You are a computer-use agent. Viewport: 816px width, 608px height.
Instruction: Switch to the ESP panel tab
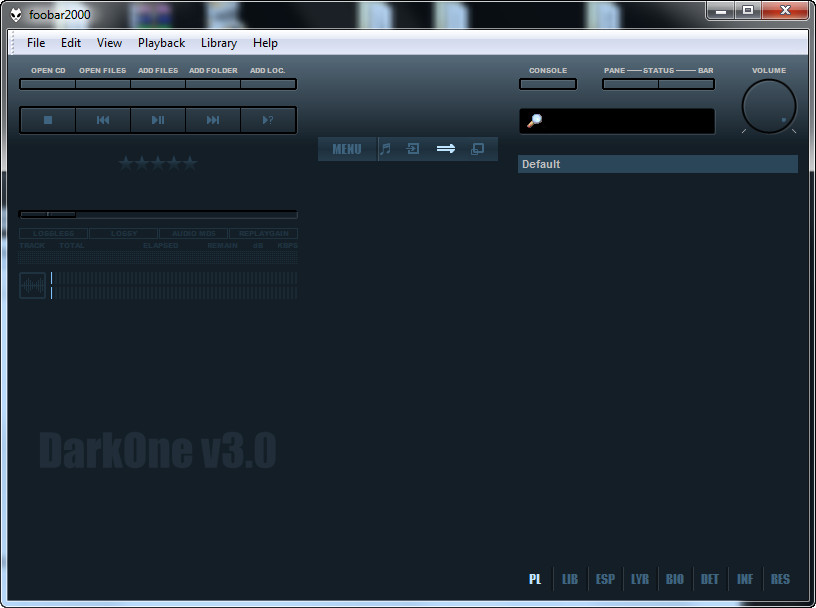coord(605,579)
